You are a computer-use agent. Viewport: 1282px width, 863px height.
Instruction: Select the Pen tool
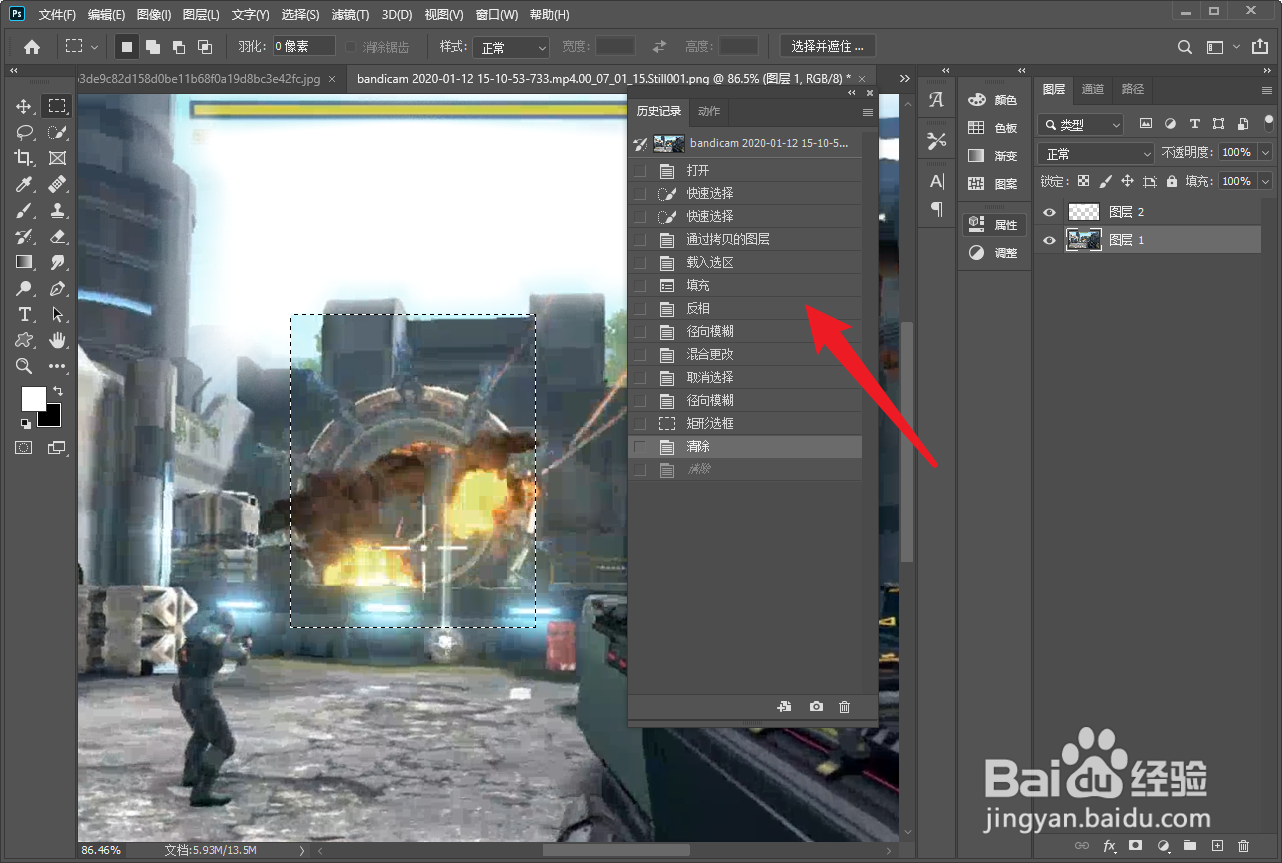(x=58, y=288)
